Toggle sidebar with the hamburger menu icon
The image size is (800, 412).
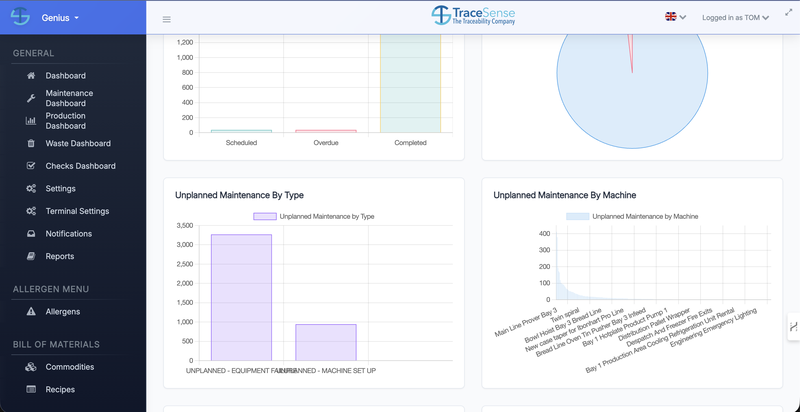166,19
